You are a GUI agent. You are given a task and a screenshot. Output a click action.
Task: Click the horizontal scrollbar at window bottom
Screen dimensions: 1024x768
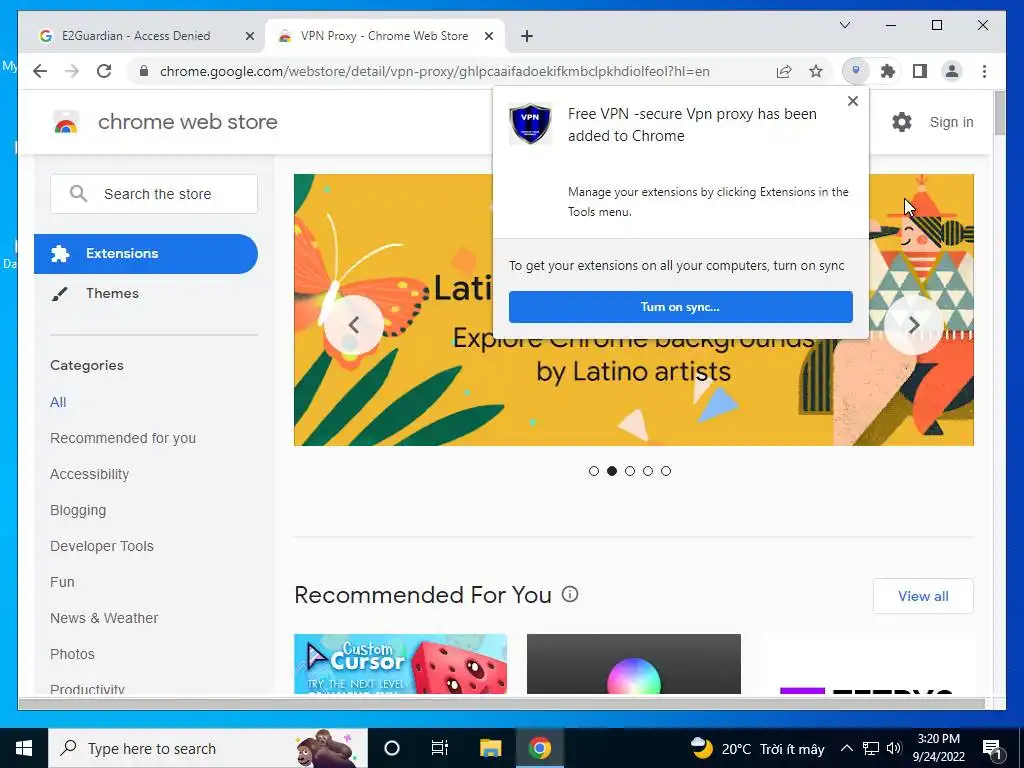(502, 703)
